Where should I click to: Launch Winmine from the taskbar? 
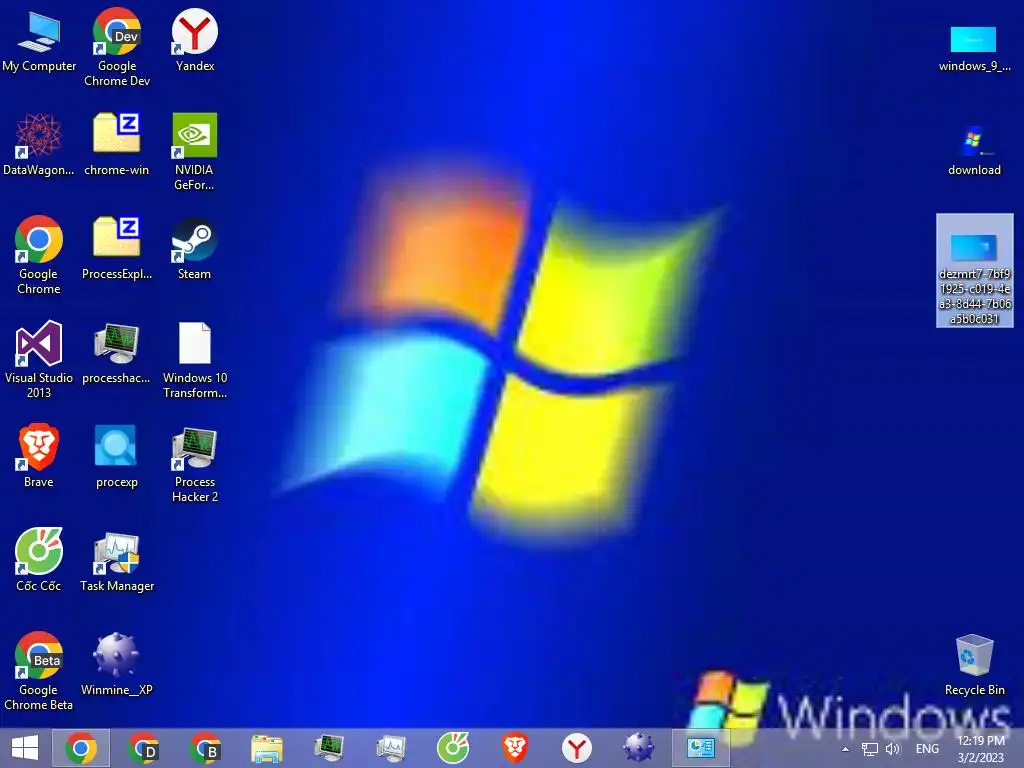click(x=639, y=748)
